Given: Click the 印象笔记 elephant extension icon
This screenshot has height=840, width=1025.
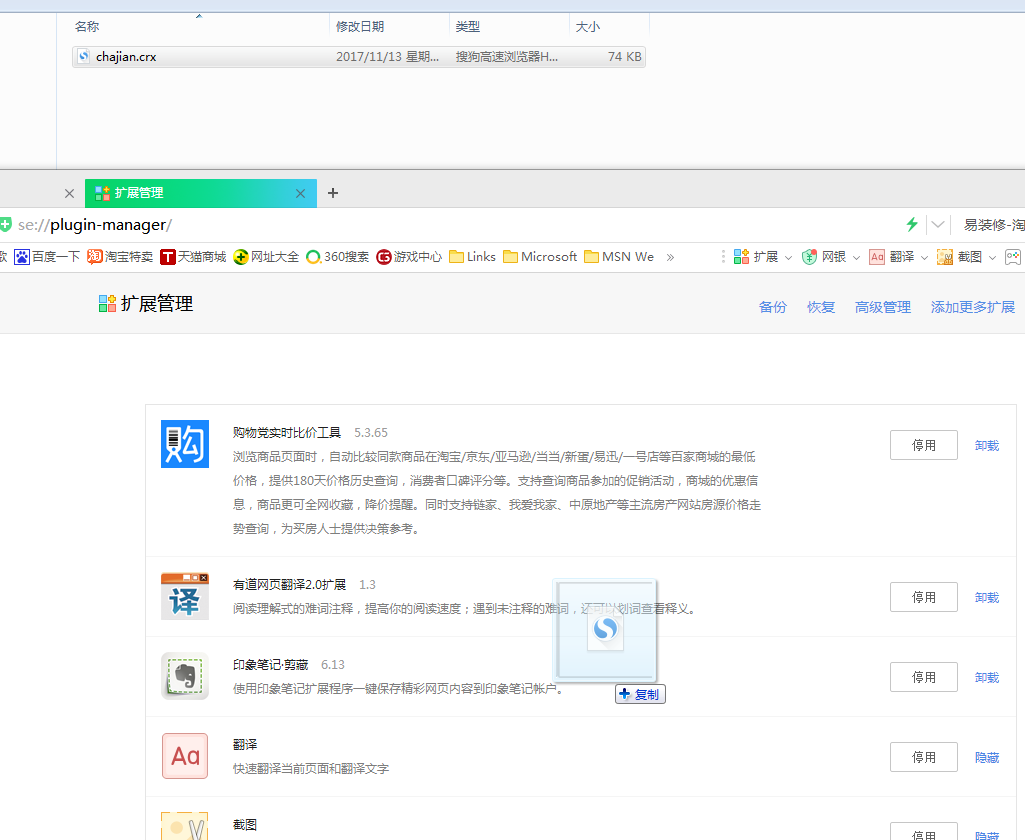Looking at the screenshot, I should tap(185, 676).
